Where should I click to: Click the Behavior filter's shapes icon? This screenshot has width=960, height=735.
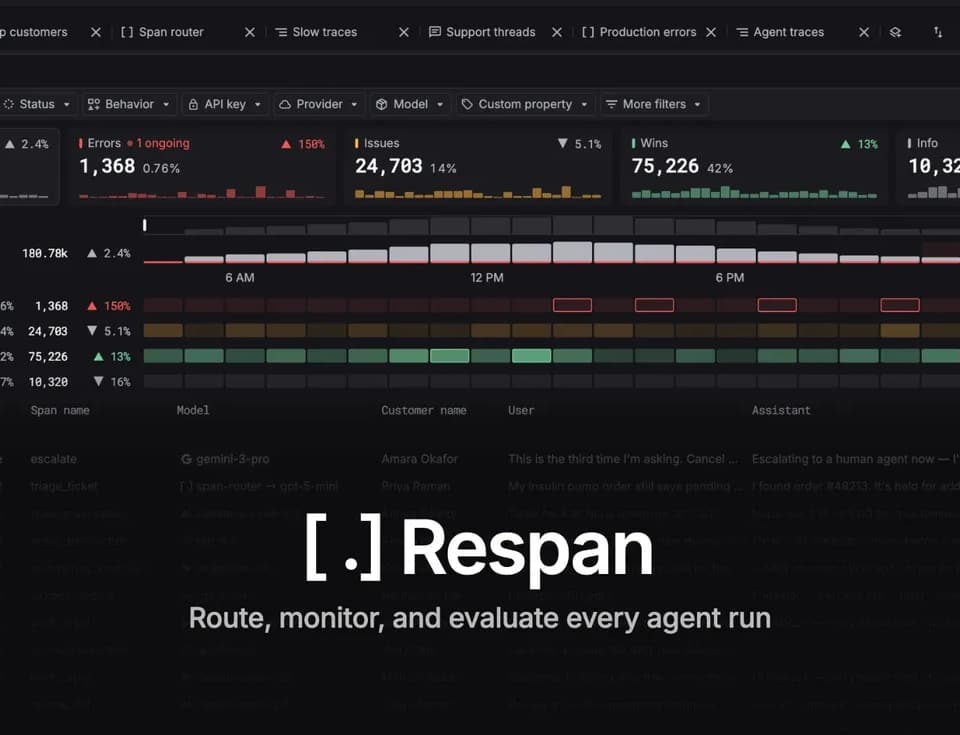(94, 105)
